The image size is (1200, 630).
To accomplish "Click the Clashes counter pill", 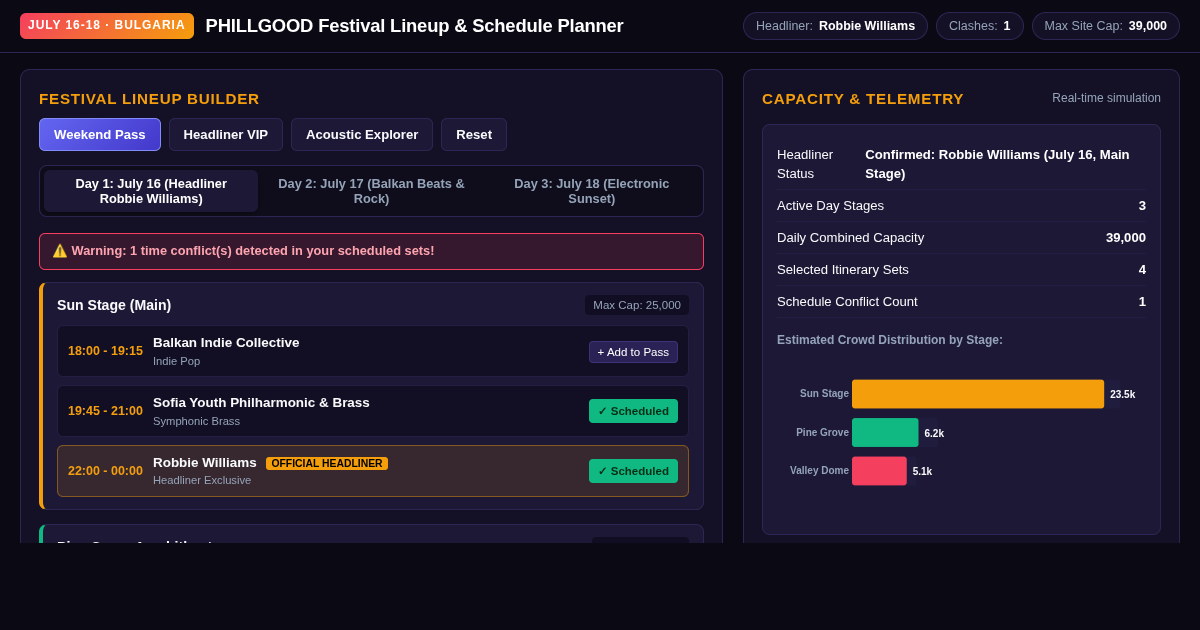I will [980, 26].
